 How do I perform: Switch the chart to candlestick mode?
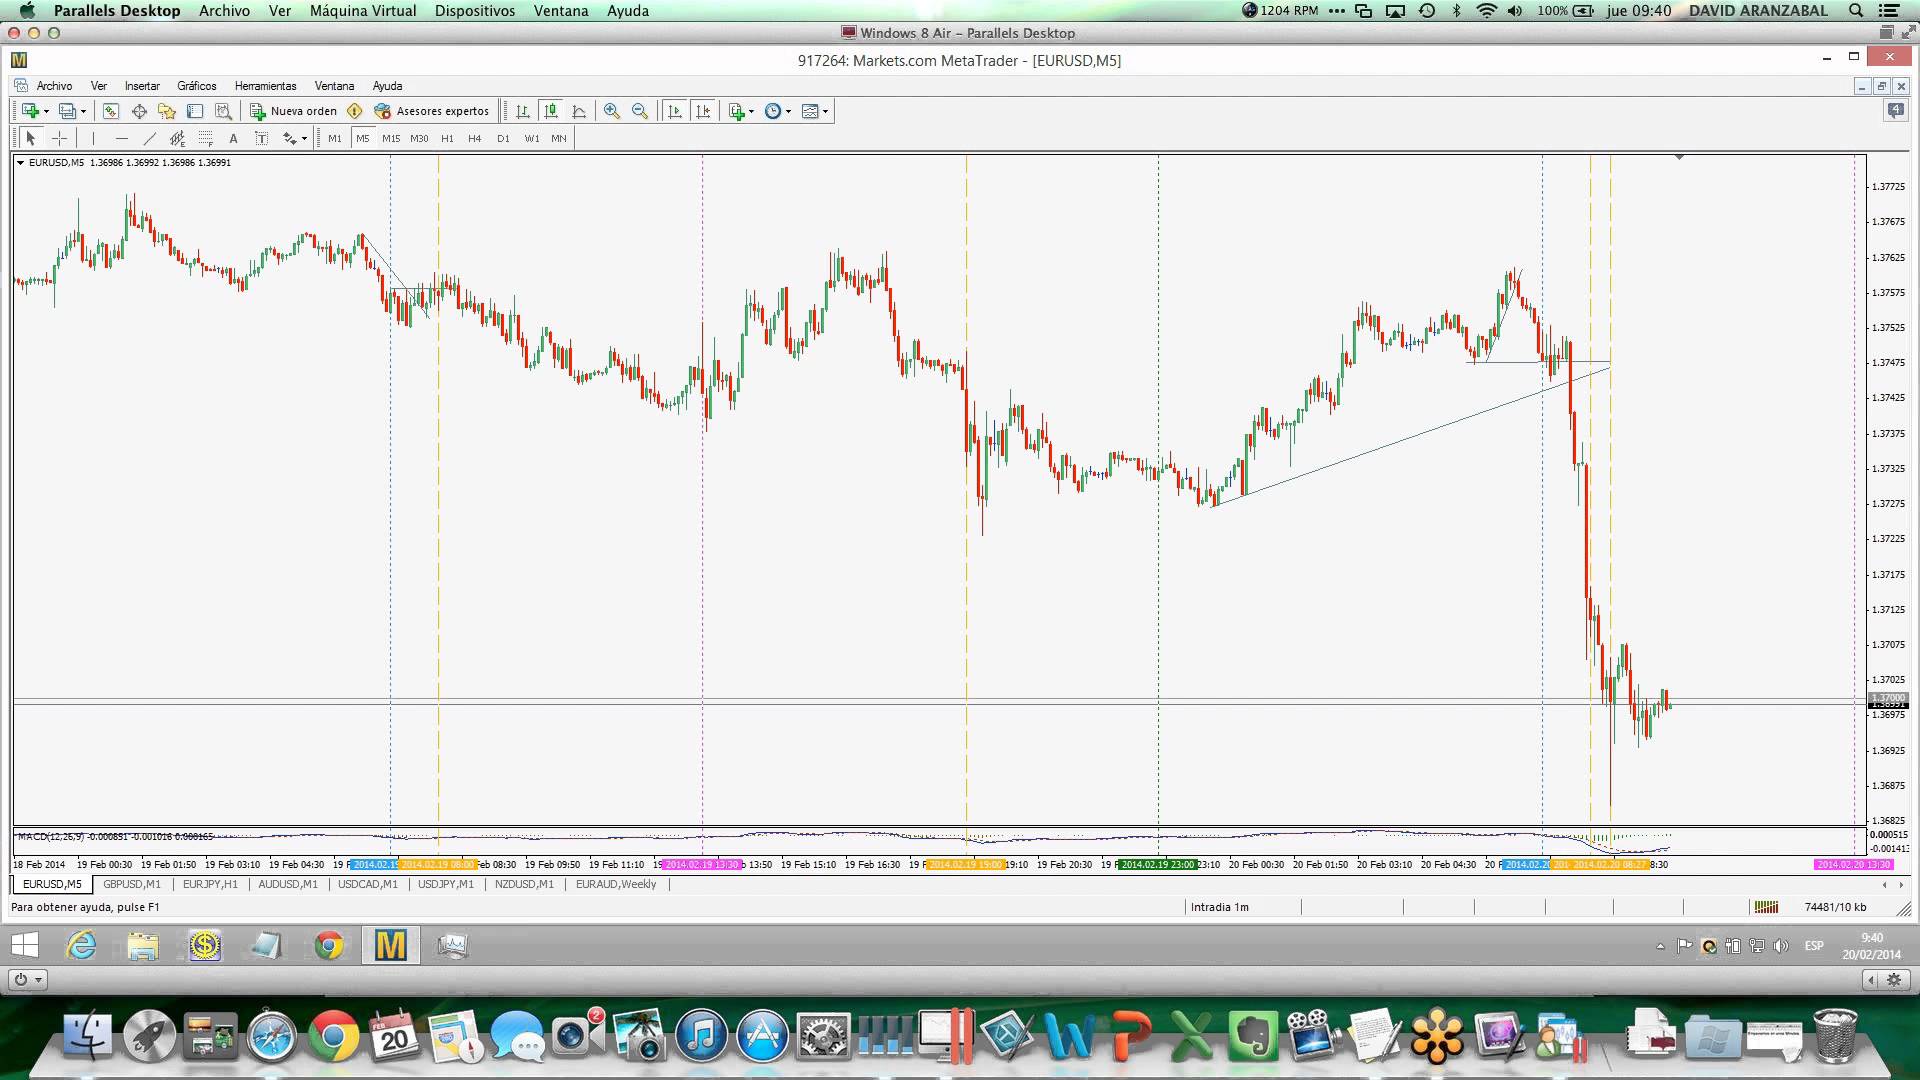pos(550,111)
